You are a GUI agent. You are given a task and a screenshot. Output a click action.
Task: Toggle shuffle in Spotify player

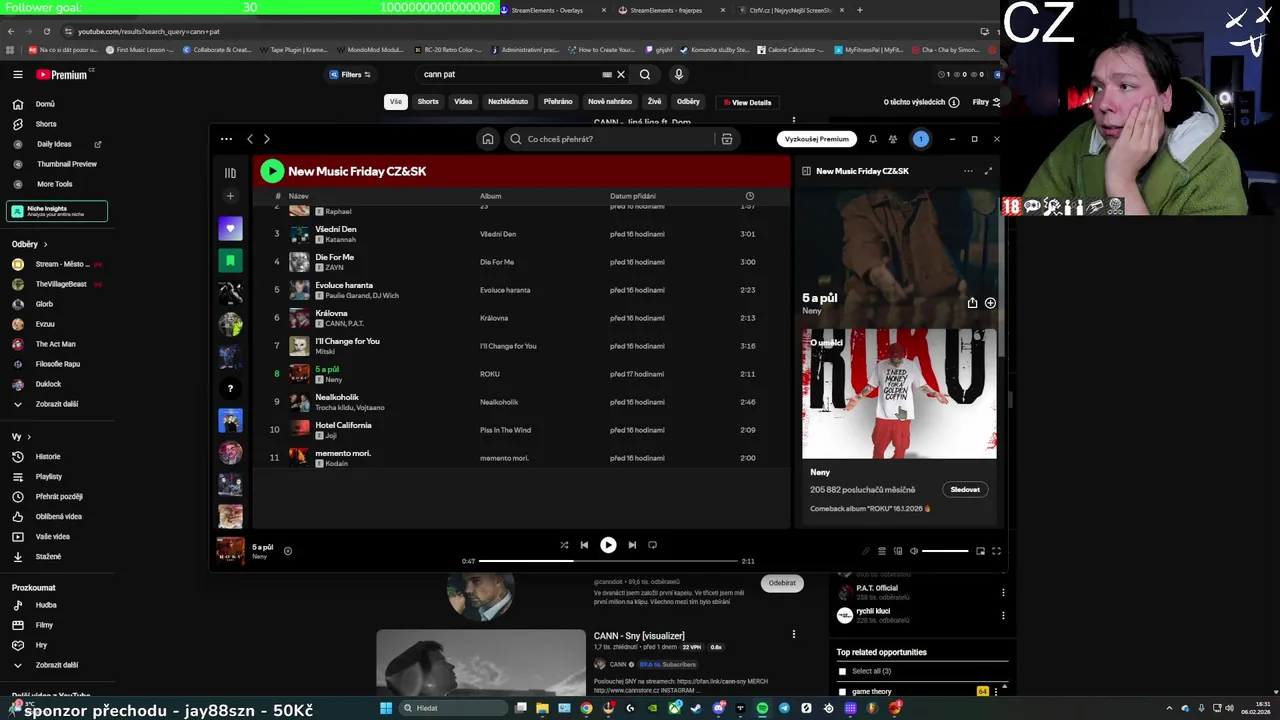pyautogui.click(x=564, y=545)
